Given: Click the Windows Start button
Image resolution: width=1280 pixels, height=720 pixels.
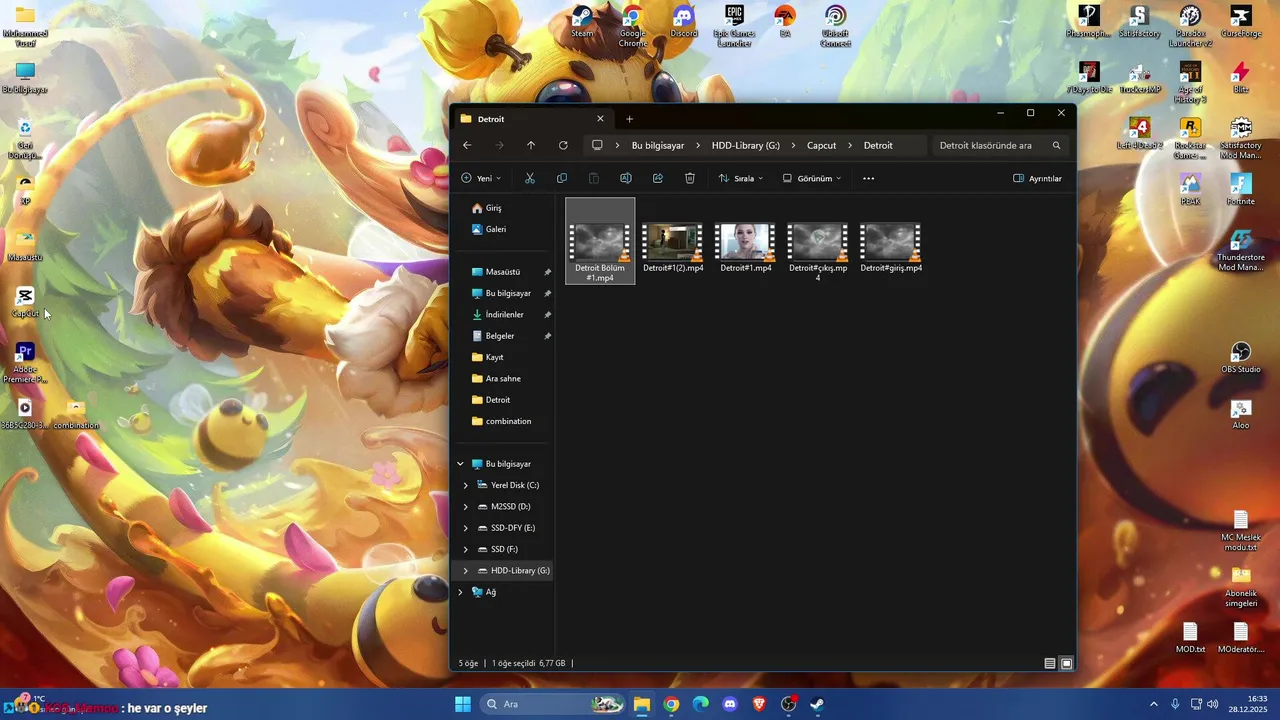Looking at the screenshot, I should click(463, 704).
